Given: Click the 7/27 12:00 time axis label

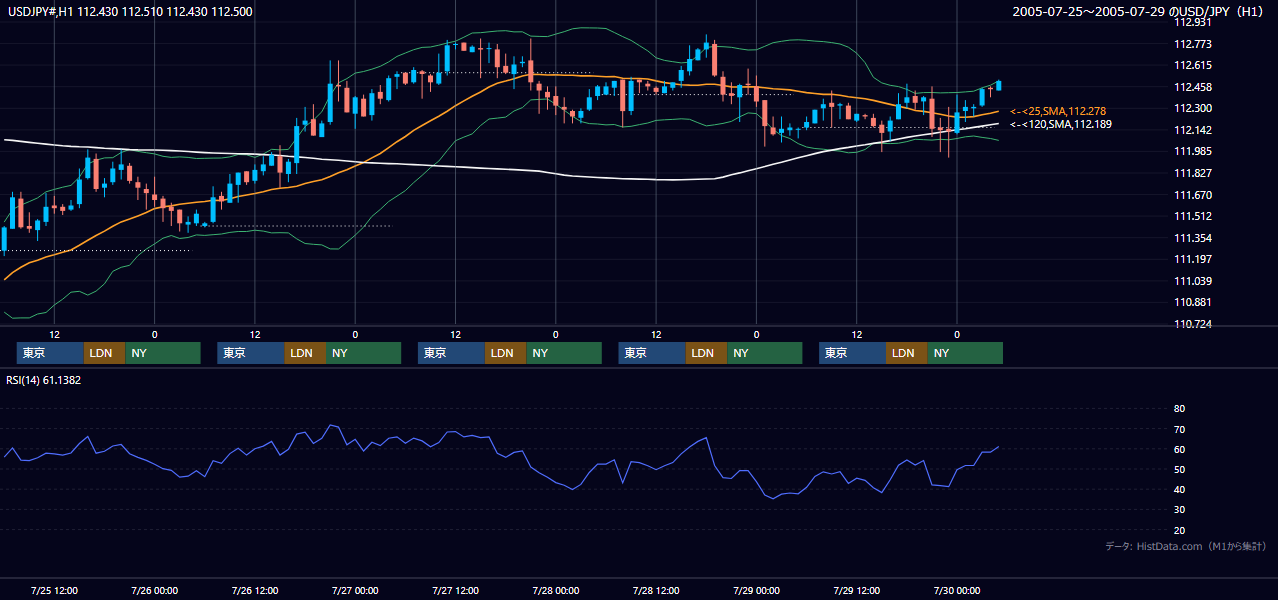Looking at the screenshot, I should (456, 590).
